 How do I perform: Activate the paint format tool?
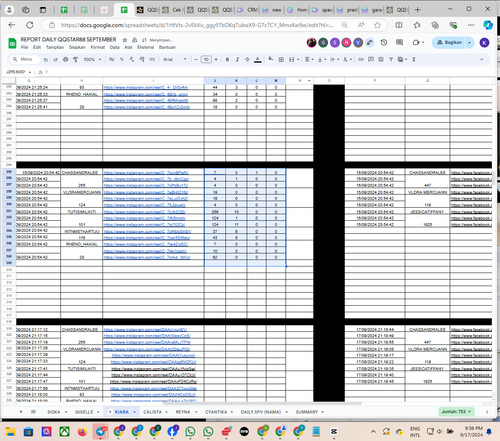point(75,60)
